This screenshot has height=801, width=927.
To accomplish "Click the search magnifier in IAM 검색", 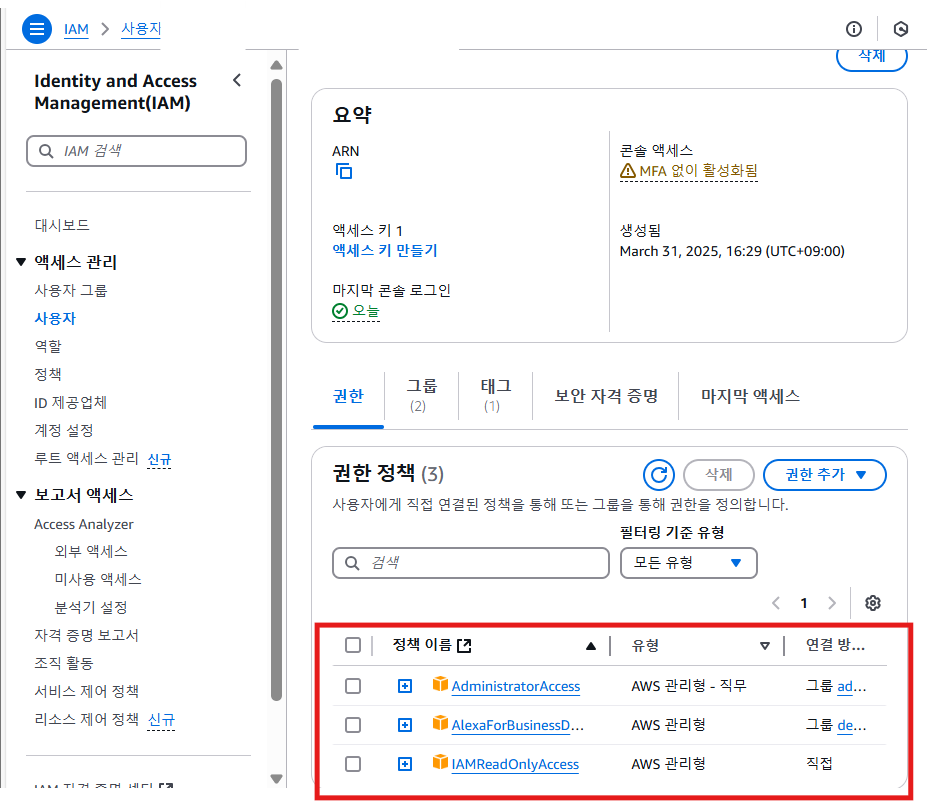I will point(46,151).
